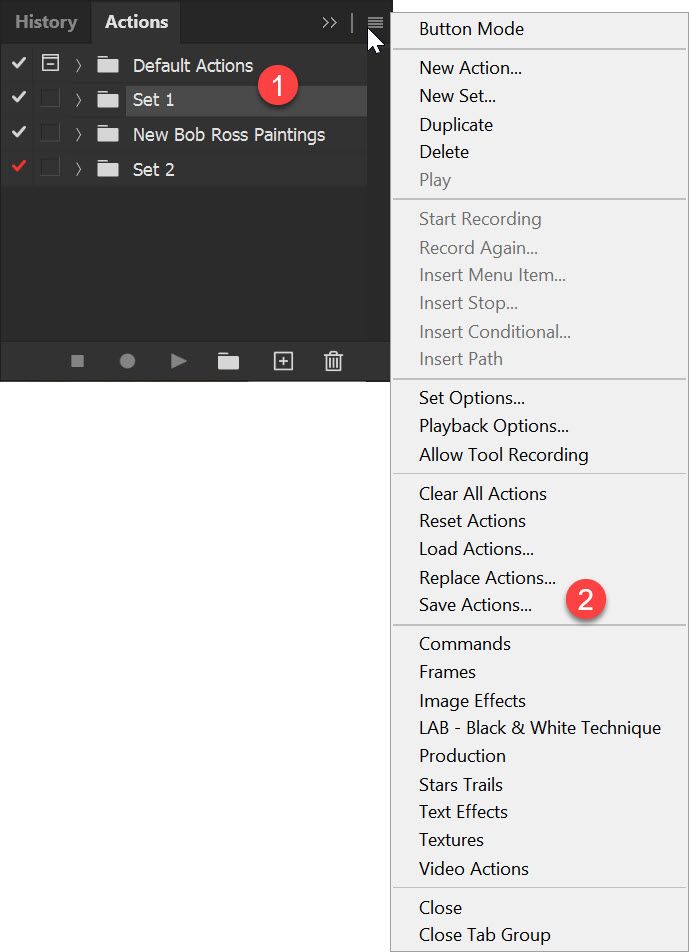Click the double-arrow panel collapse icon
689x952 pixels.
click(x=330, y=22)
